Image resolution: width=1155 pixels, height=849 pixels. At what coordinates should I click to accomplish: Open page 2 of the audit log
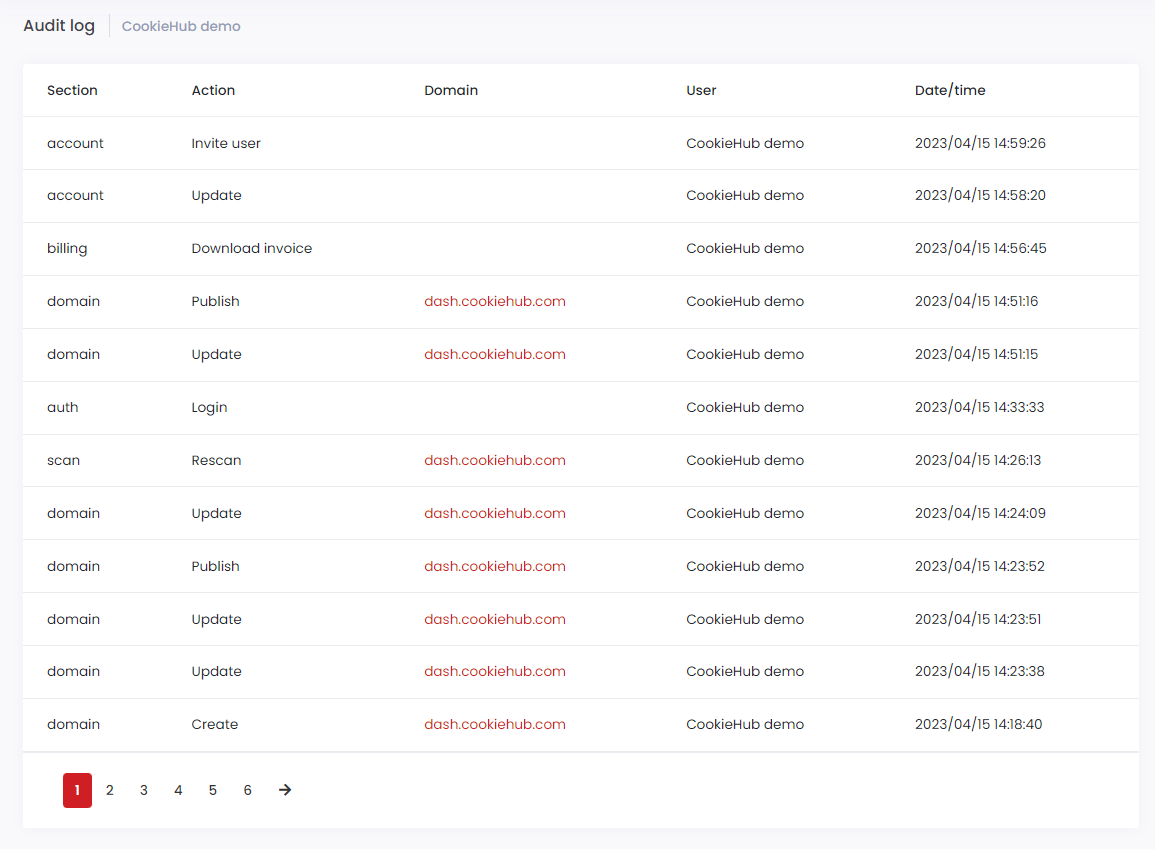click(110, 790)
